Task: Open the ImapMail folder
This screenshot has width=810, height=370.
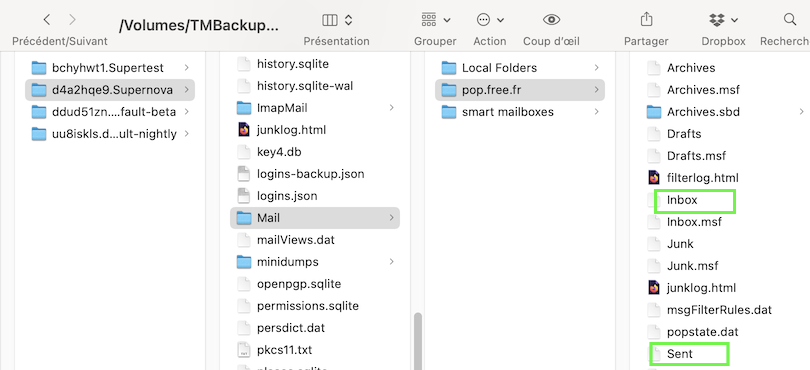Action: [x=315, y=108]
